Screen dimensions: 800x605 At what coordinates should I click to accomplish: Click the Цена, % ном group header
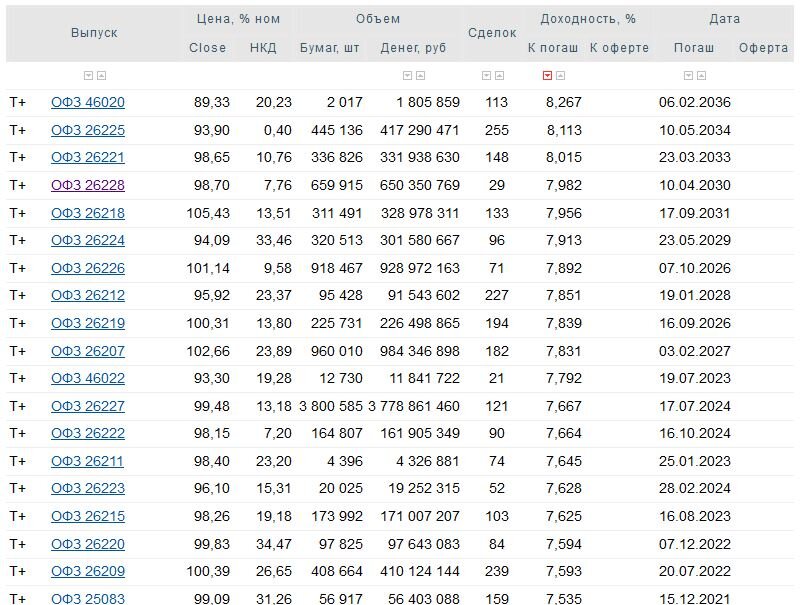238,19
